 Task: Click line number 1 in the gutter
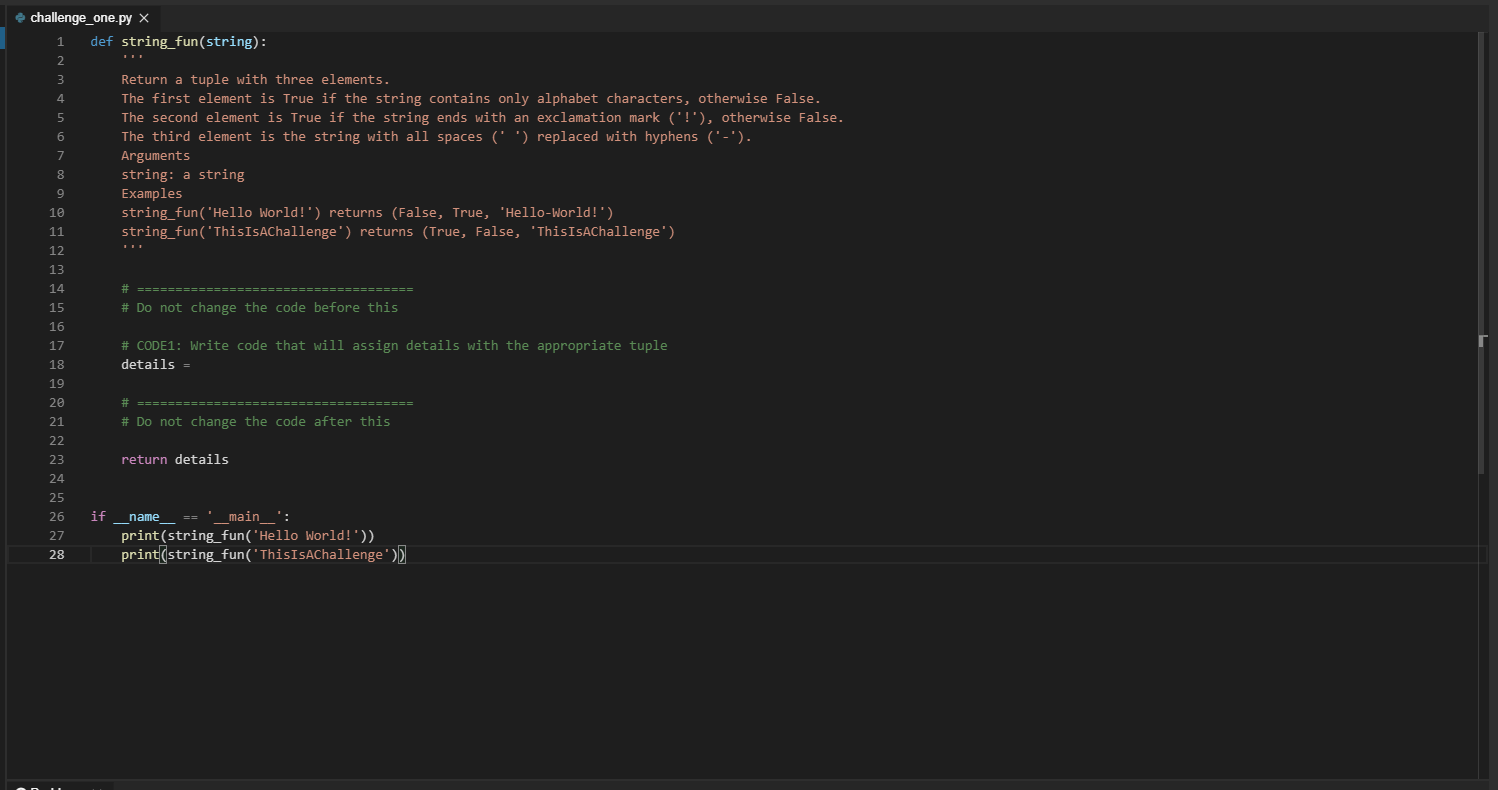coord(60,42)
